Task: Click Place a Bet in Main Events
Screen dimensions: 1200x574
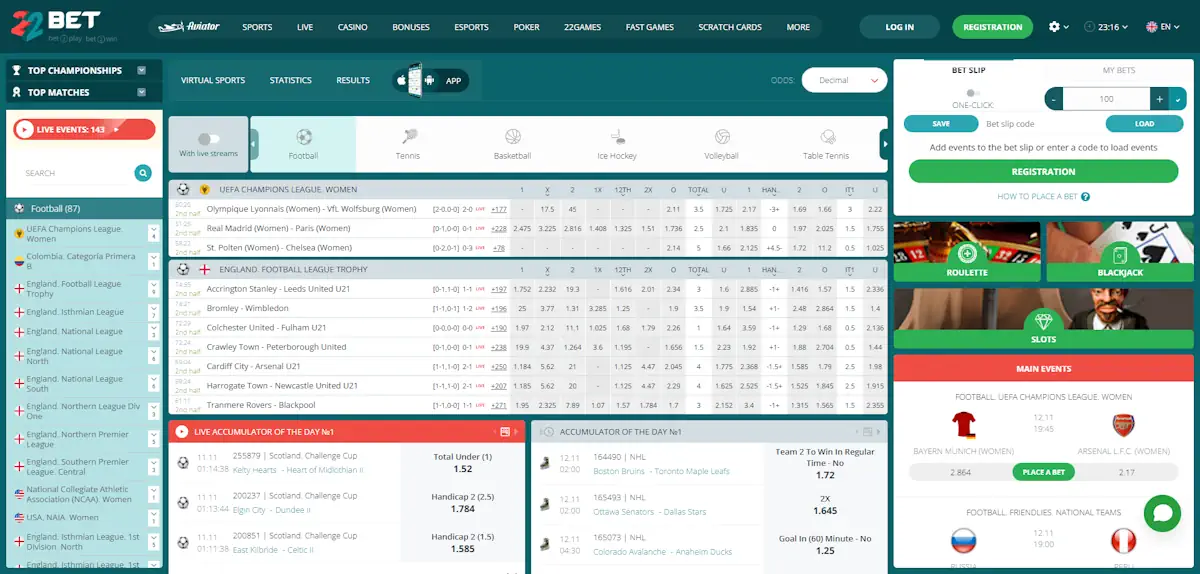Action: pos(1043,472)
